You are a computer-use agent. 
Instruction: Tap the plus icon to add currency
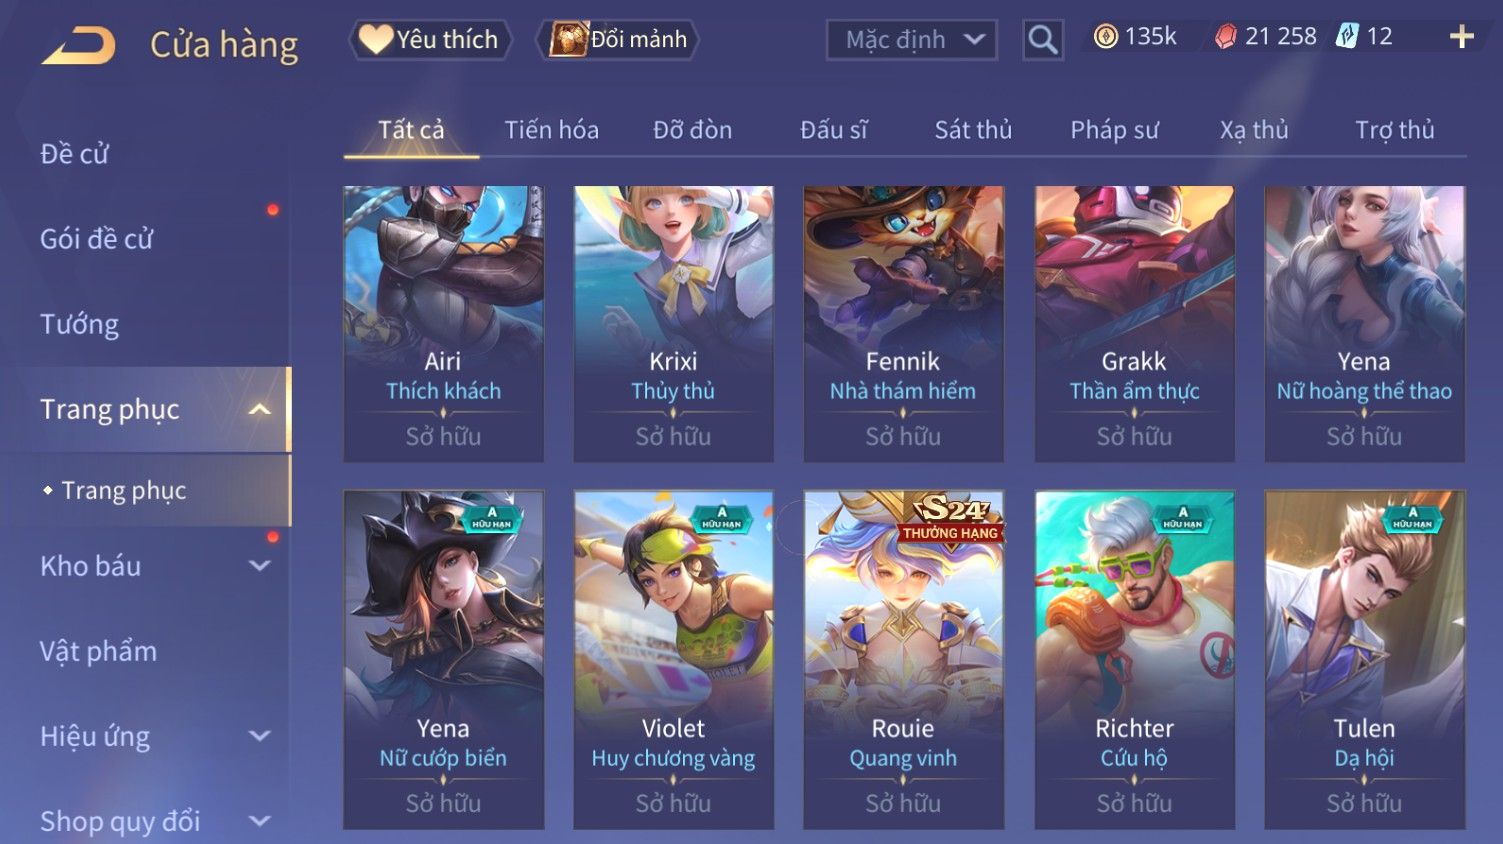pos(1461,37)
